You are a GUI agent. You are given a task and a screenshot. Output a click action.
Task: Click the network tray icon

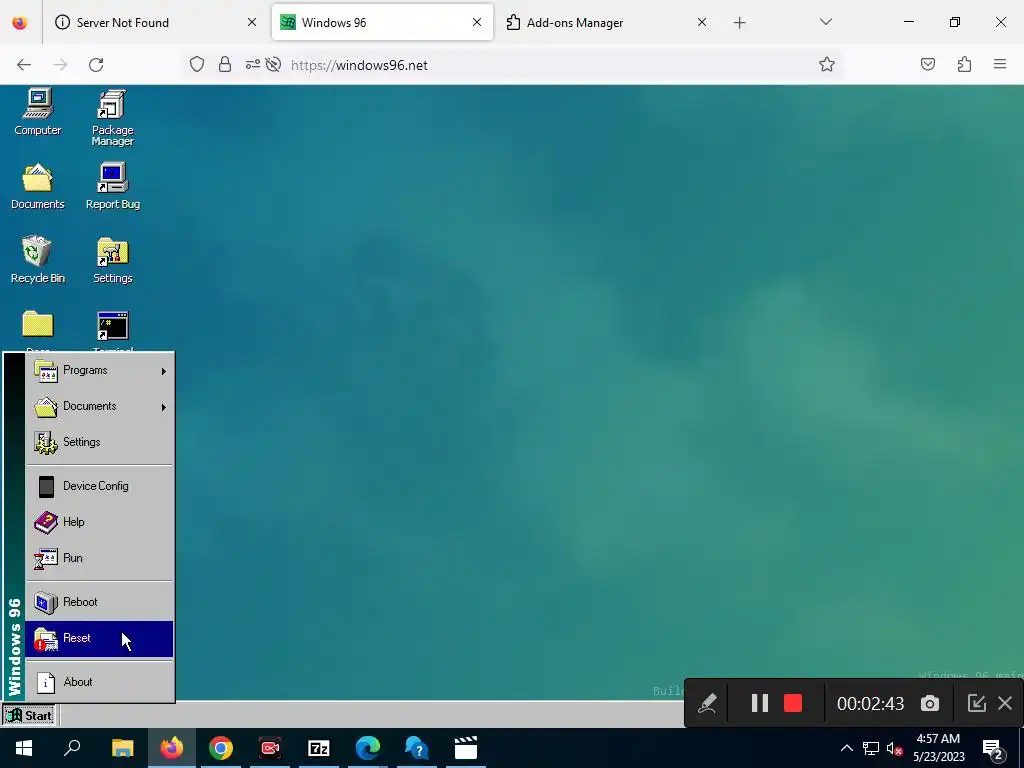pos(871,748)
